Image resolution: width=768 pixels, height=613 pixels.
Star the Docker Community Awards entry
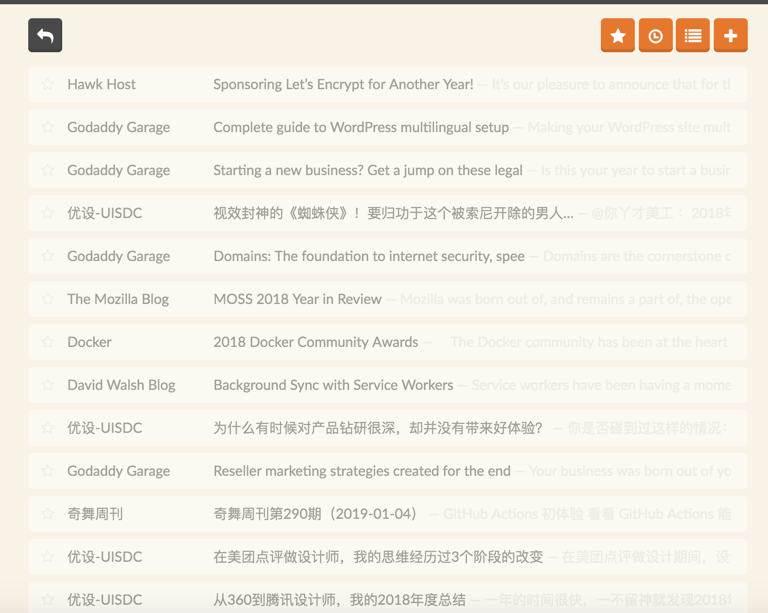tap(48, 342)
